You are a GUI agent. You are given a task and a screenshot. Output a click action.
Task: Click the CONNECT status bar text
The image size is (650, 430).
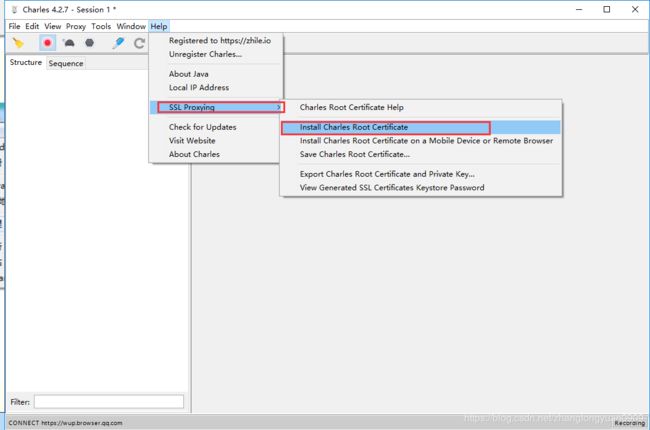[x=65, y=423]
